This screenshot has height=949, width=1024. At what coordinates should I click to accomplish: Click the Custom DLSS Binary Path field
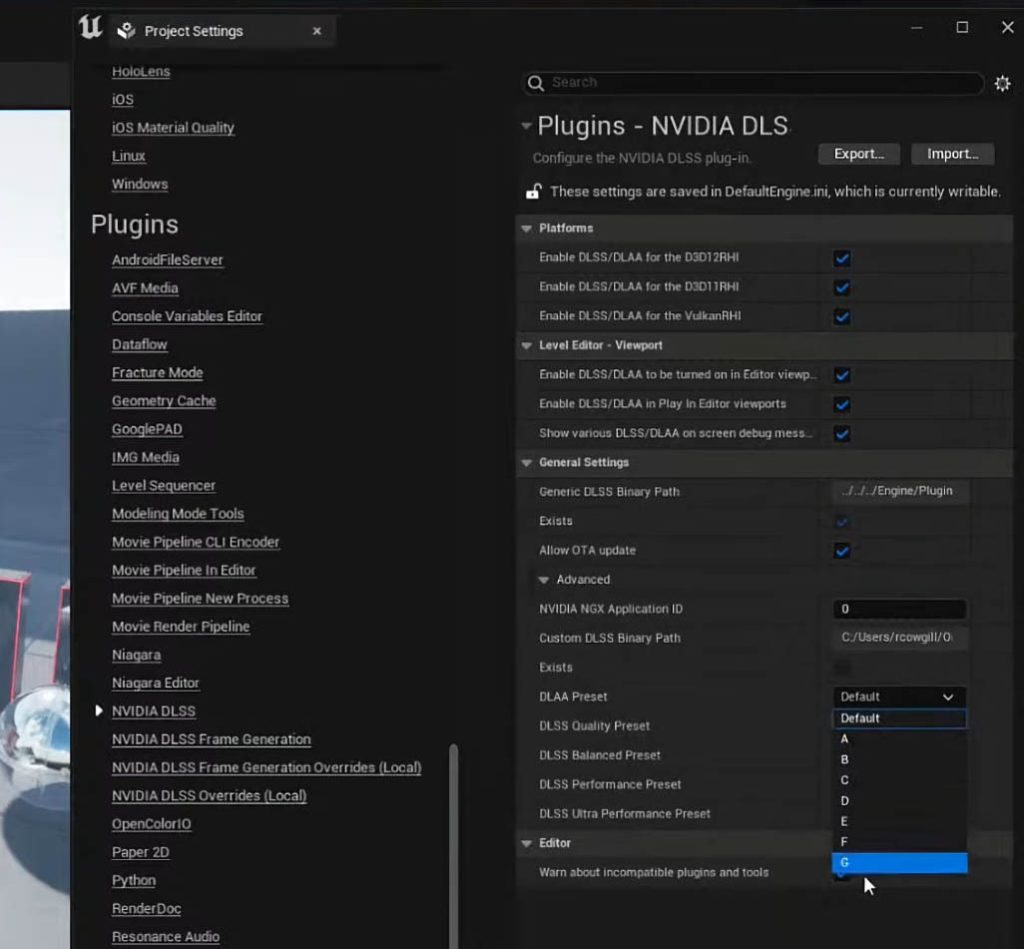pyautogui.click(x=899, y=637)
